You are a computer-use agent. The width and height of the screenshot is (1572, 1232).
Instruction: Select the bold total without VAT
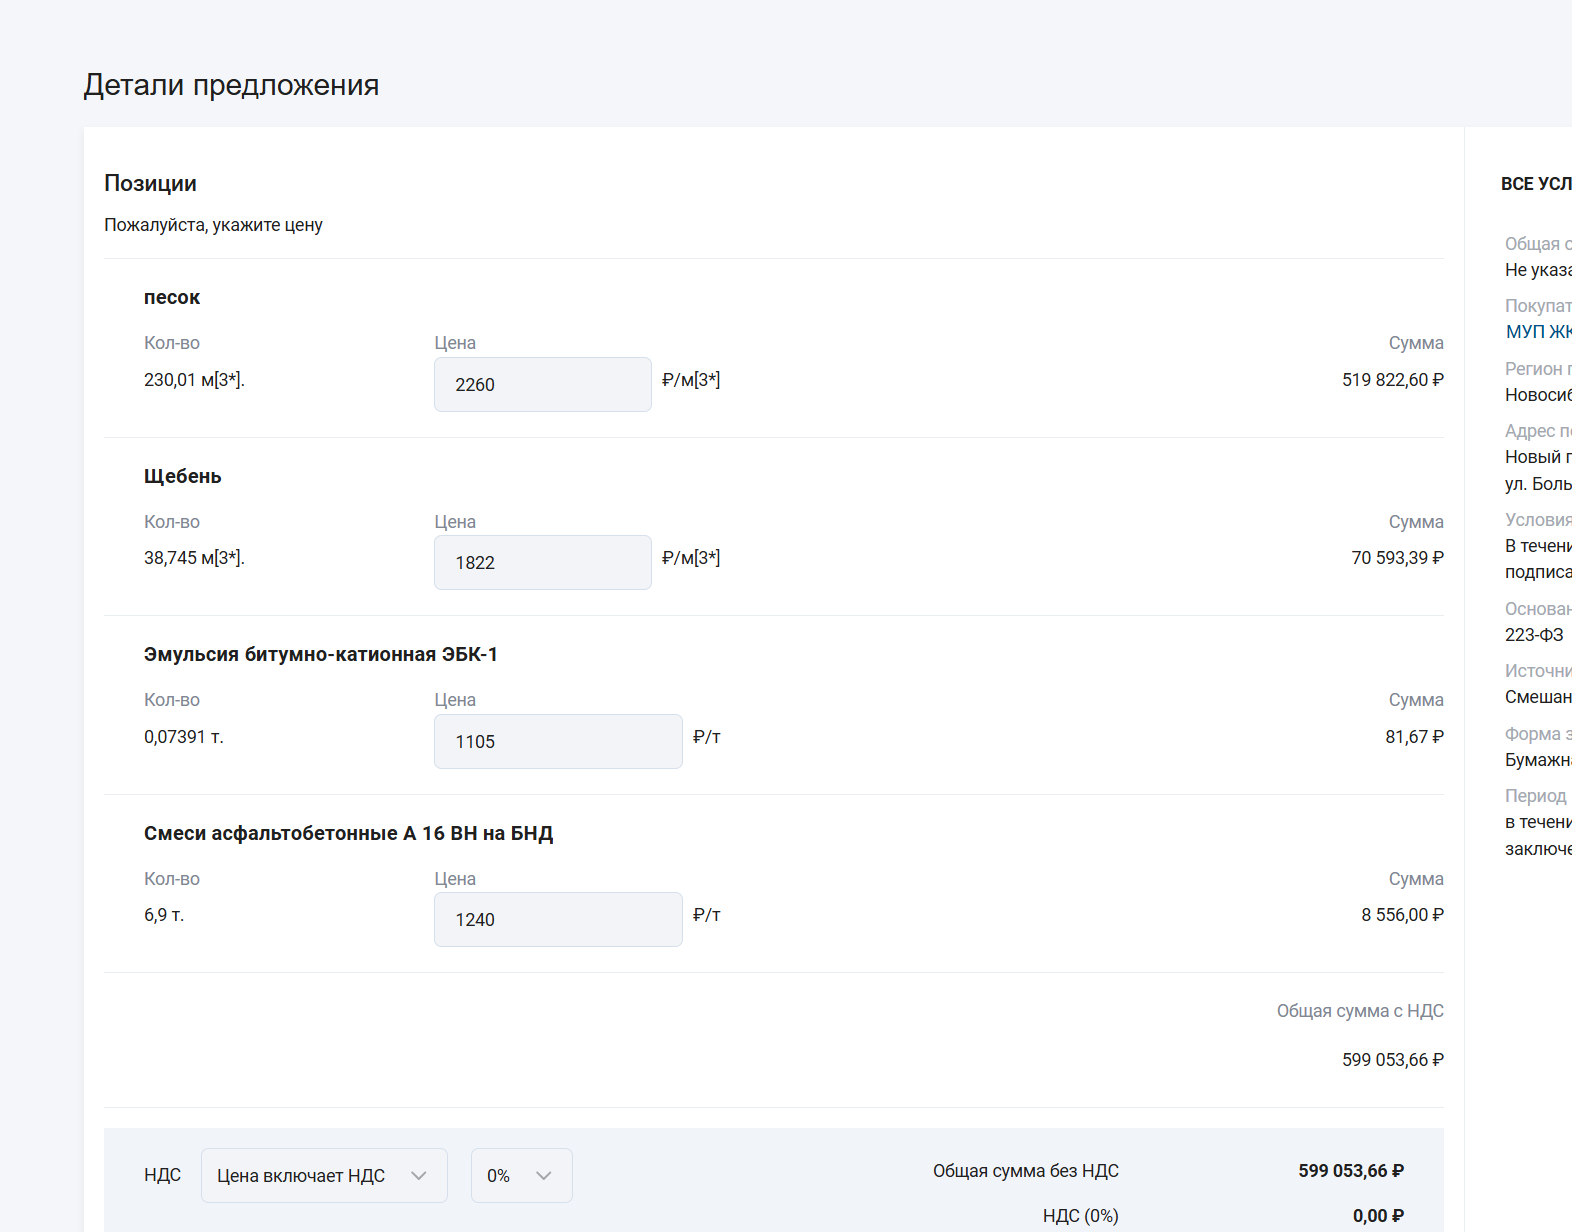click(1351, 1171)
